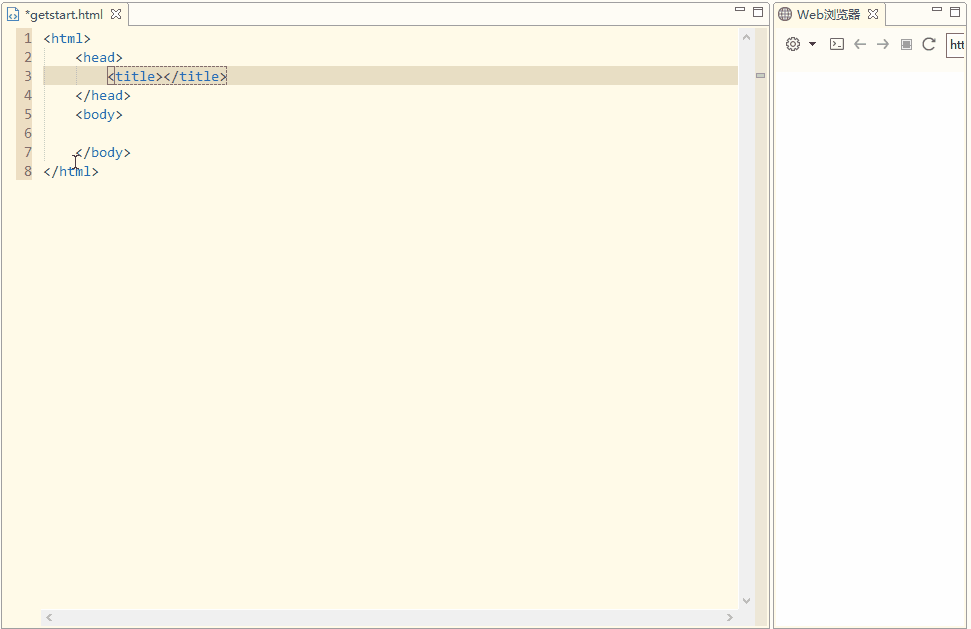Open the browser console icon
Image resolution: width=971 pixels, height=629 pixels.
point(837,44)
